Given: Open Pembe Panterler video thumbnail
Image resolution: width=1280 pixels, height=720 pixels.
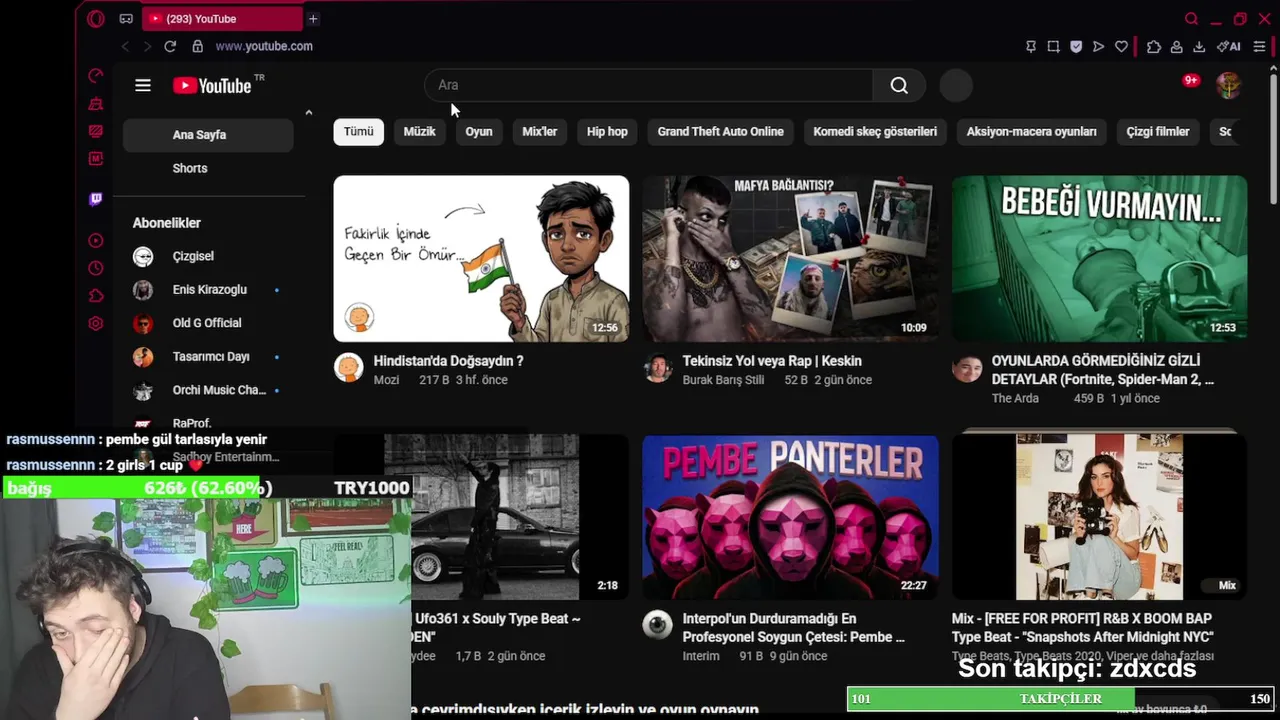Looking at the screenshot, I should (x=790, y=517).
